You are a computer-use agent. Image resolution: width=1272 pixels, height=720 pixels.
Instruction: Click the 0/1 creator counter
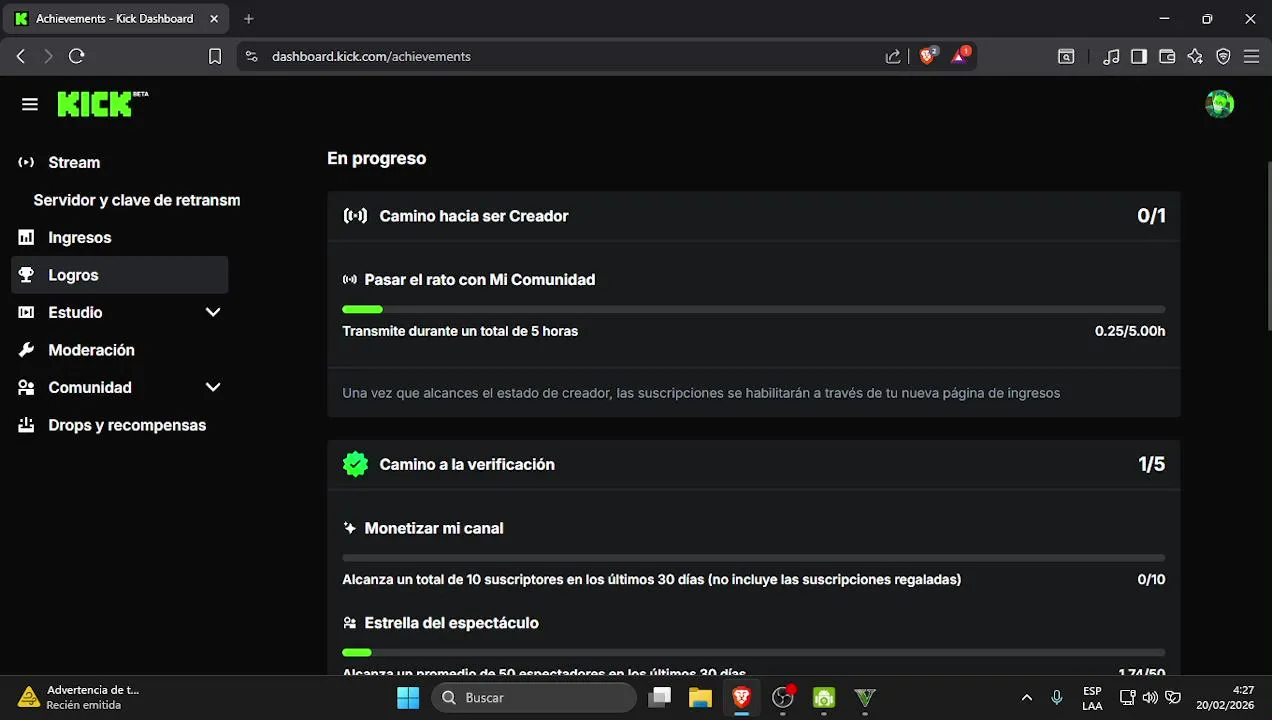(1152, 216)
